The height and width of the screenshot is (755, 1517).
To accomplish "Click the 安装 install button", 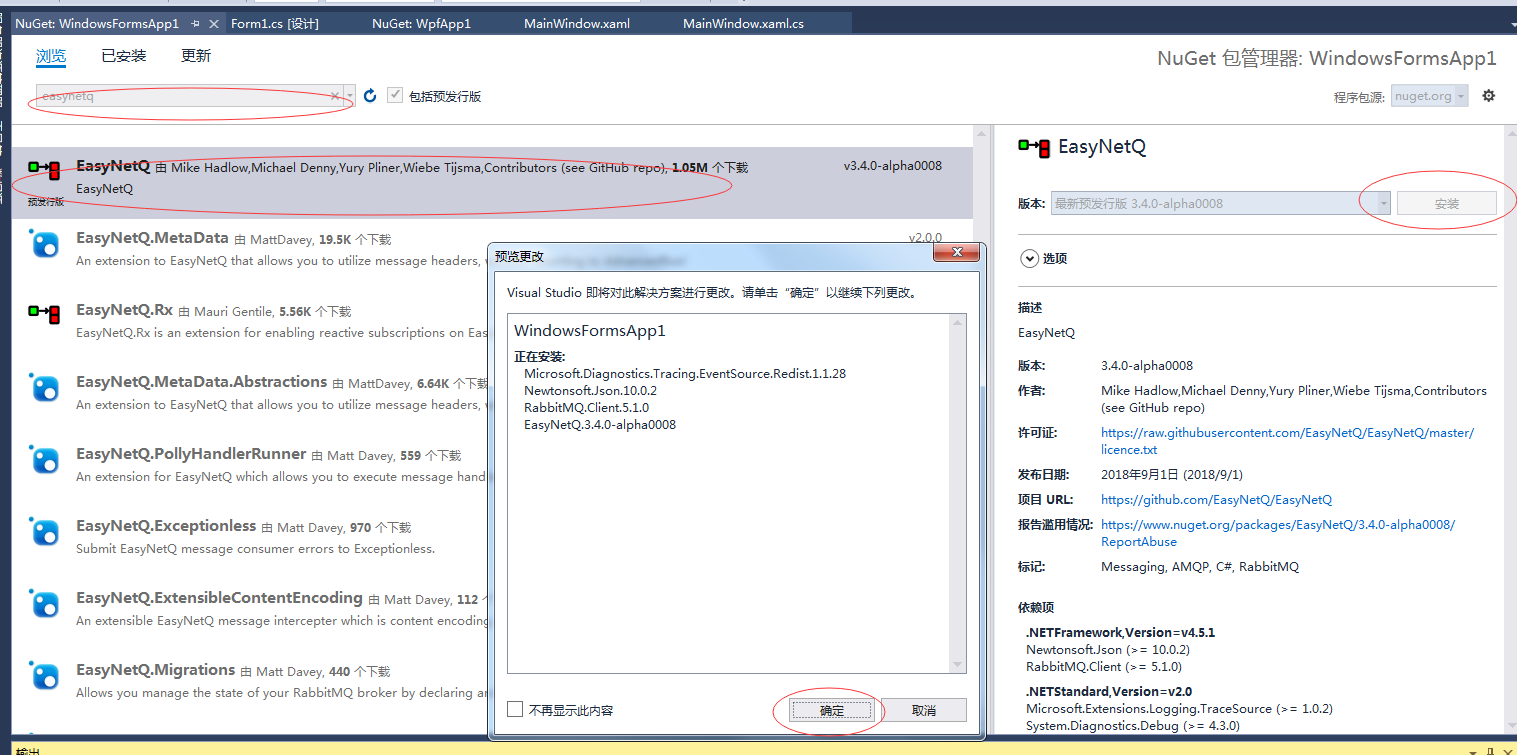I will 1447,203.
